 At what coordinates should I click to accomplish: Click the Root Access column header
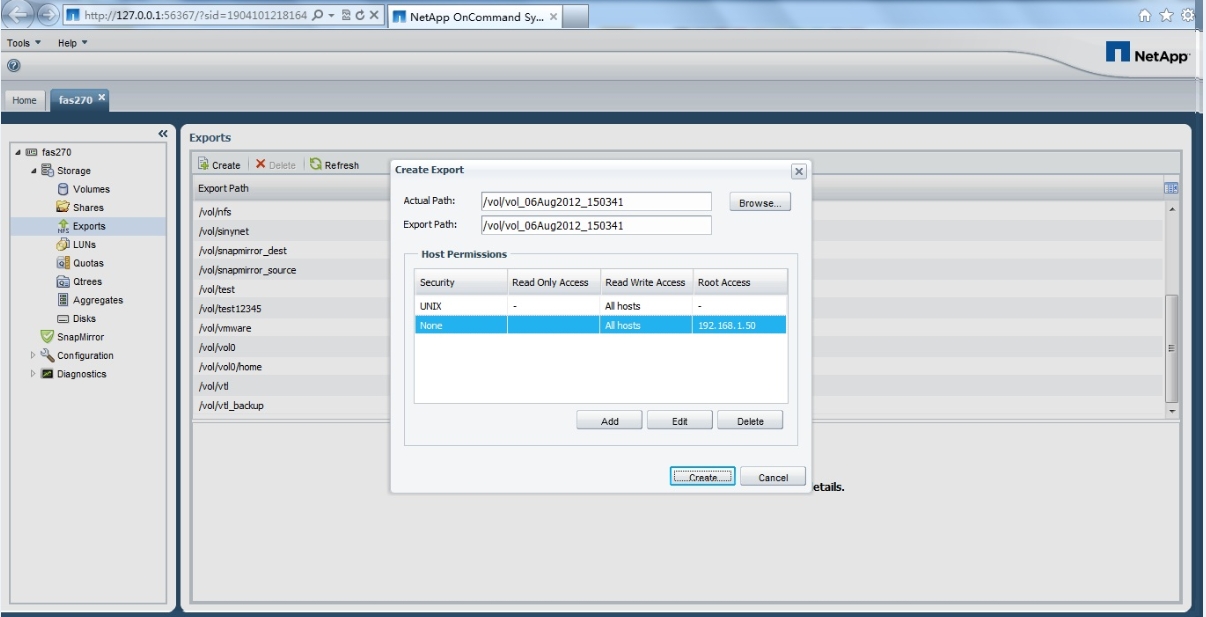(x=740, y=282)
